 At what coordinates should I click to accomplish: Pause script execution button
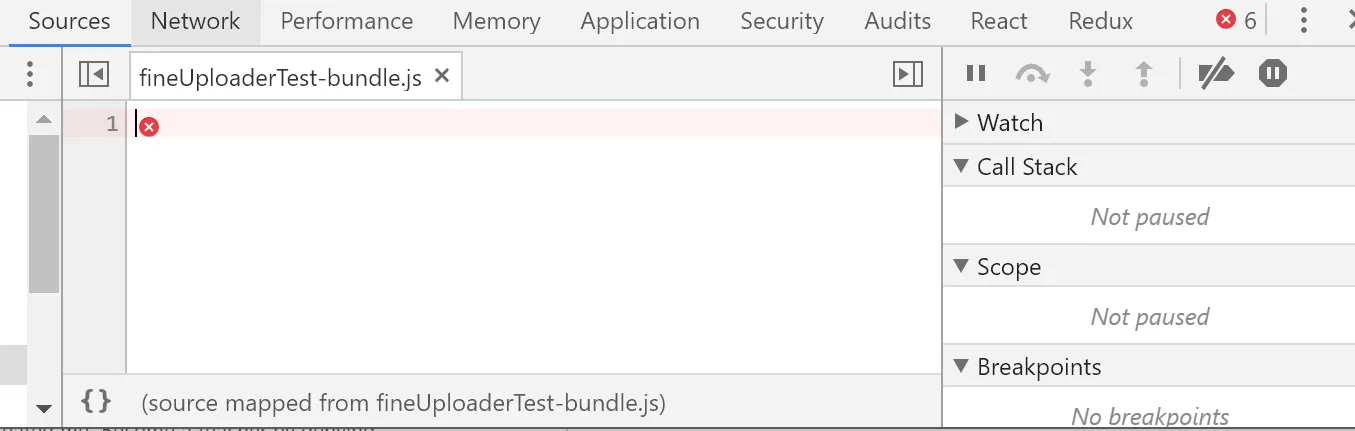[x=976, y=73]
